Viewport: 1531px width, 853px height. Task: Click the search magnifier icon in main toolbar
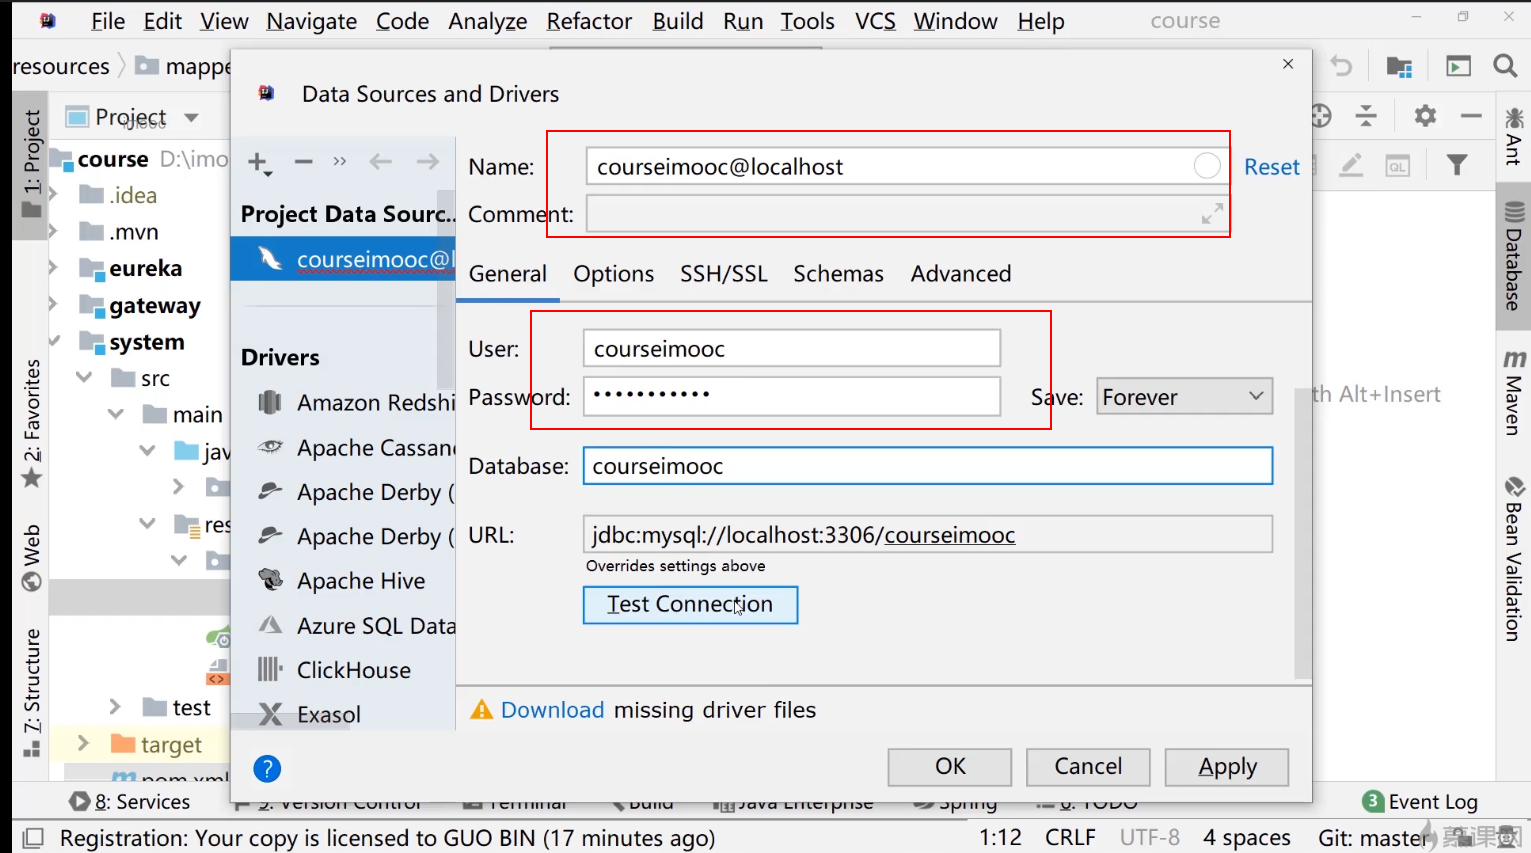coord(1505,66)
